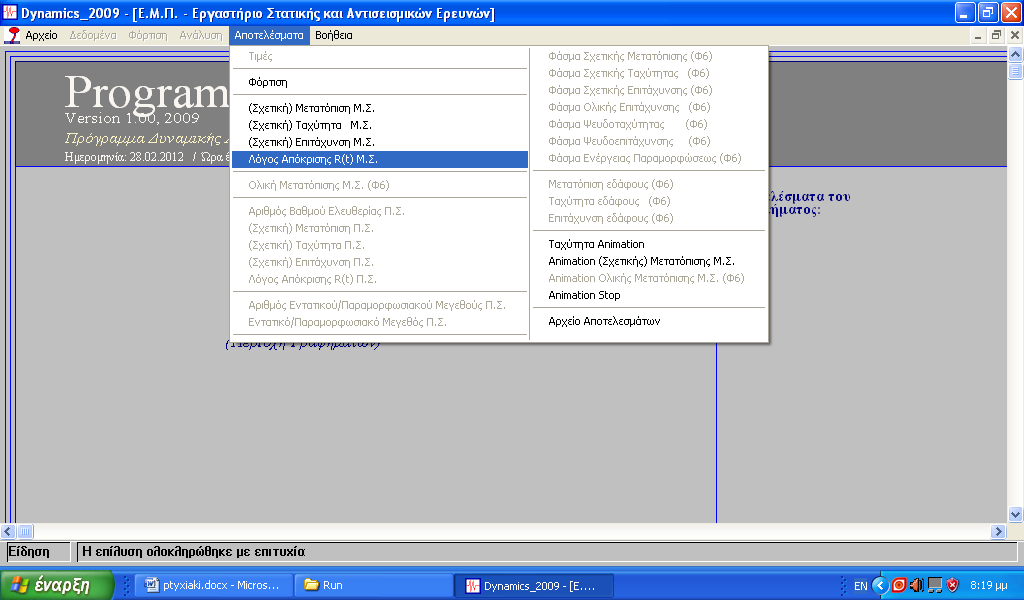Open the volume speaker tray icon
Viewport: 1024px width, 600px height.
[x=917, y=585]
